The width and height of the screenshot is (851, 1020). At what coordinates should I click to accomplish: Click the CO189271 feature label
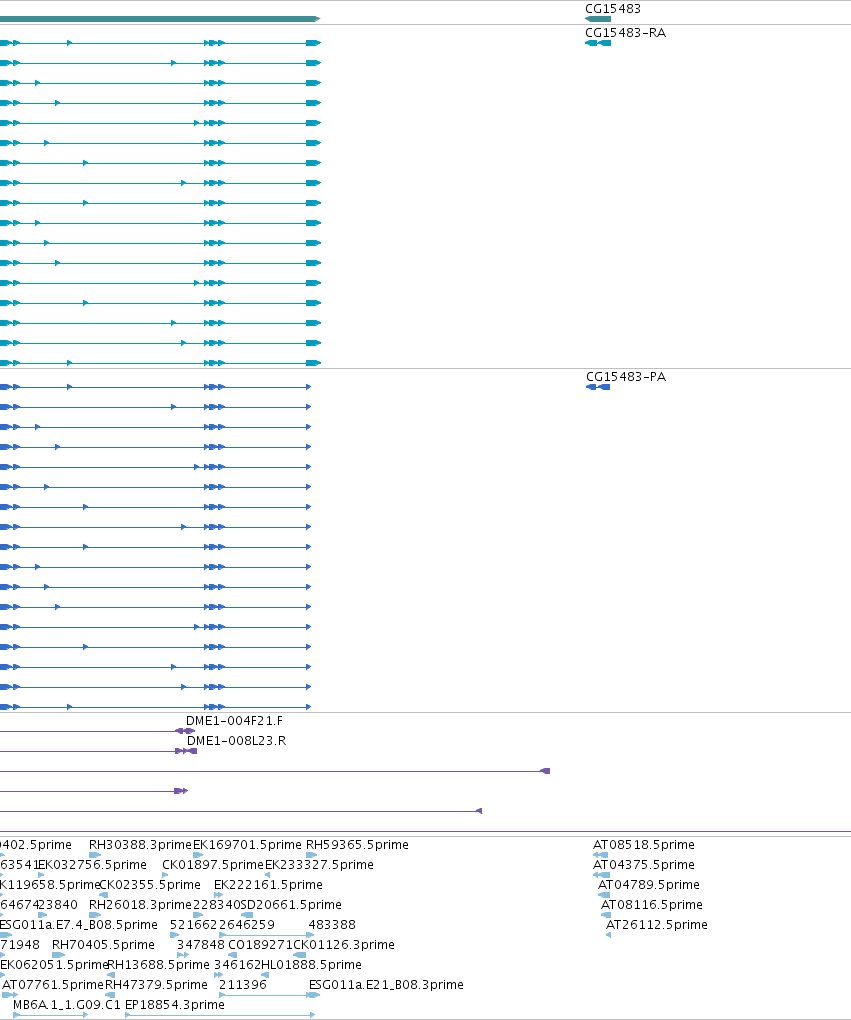coord(260,945)
